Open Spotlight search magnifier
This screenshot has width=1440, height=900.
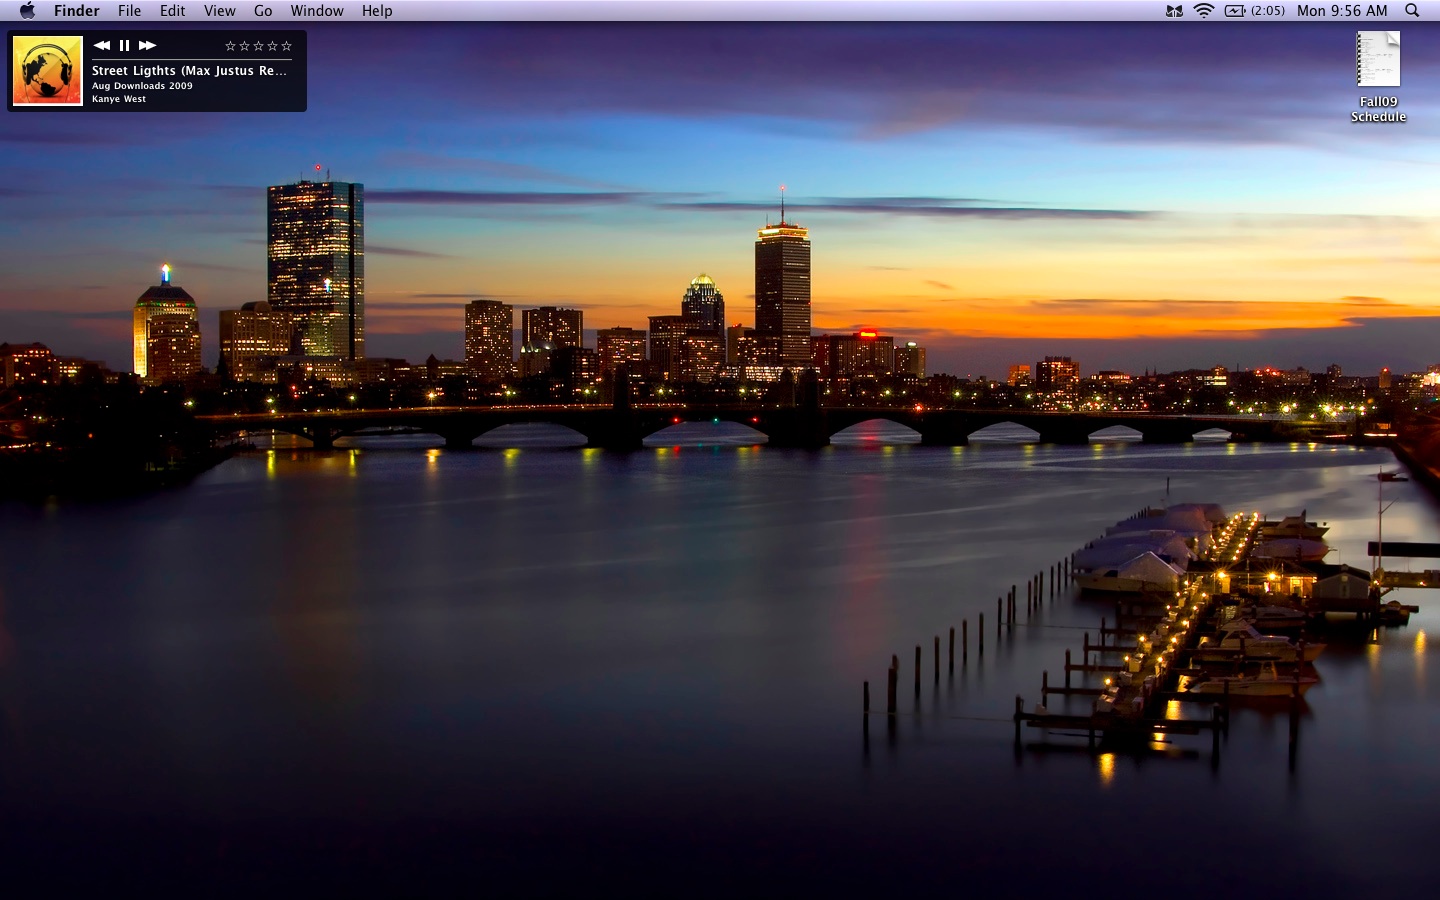click(1412, 10)
